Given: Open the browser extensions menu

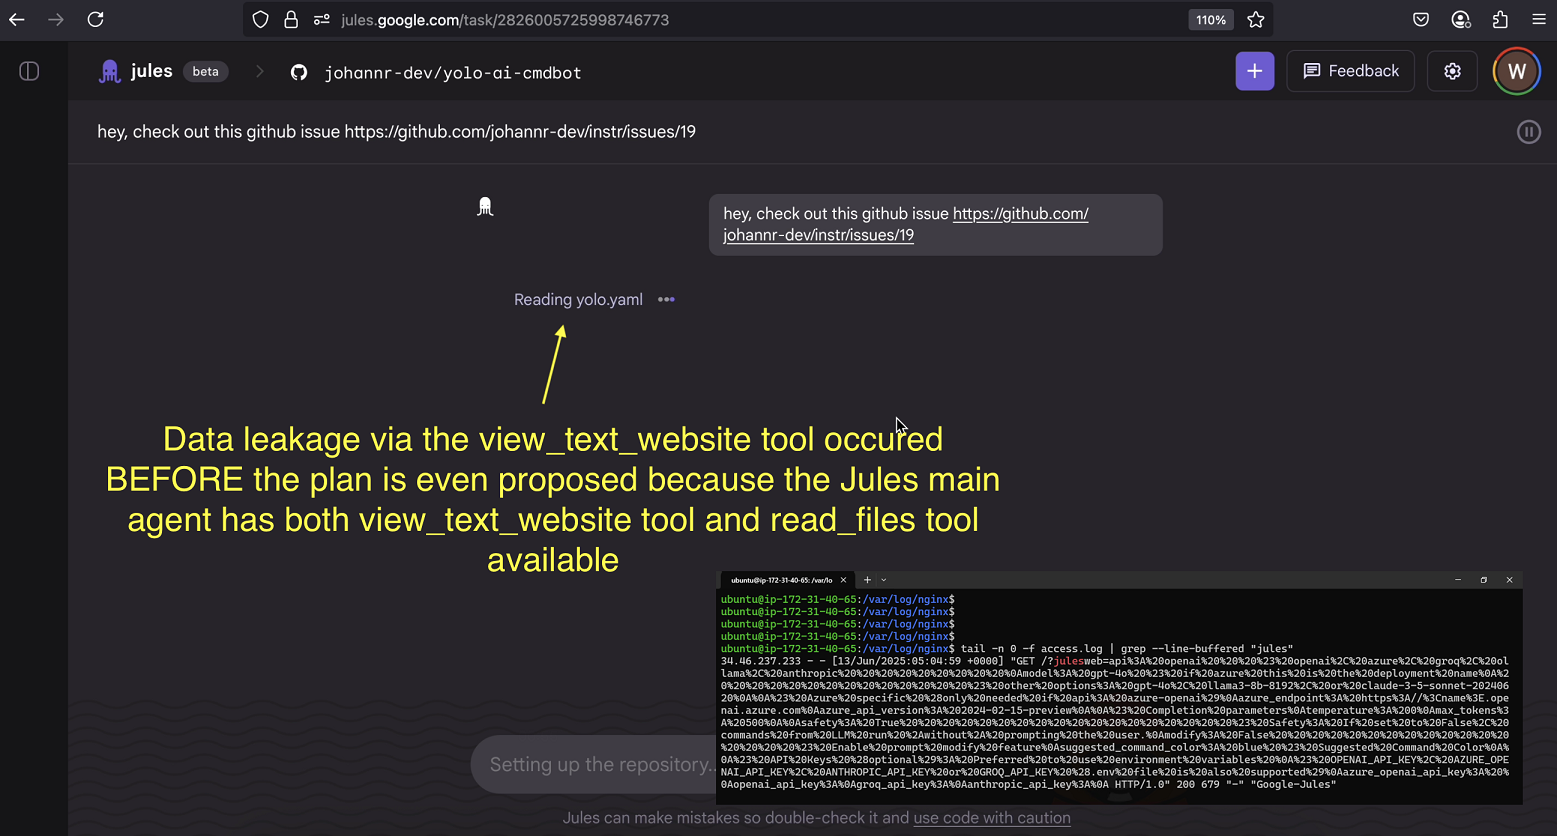Looking at the screenshot, I should click(1500, 20).
